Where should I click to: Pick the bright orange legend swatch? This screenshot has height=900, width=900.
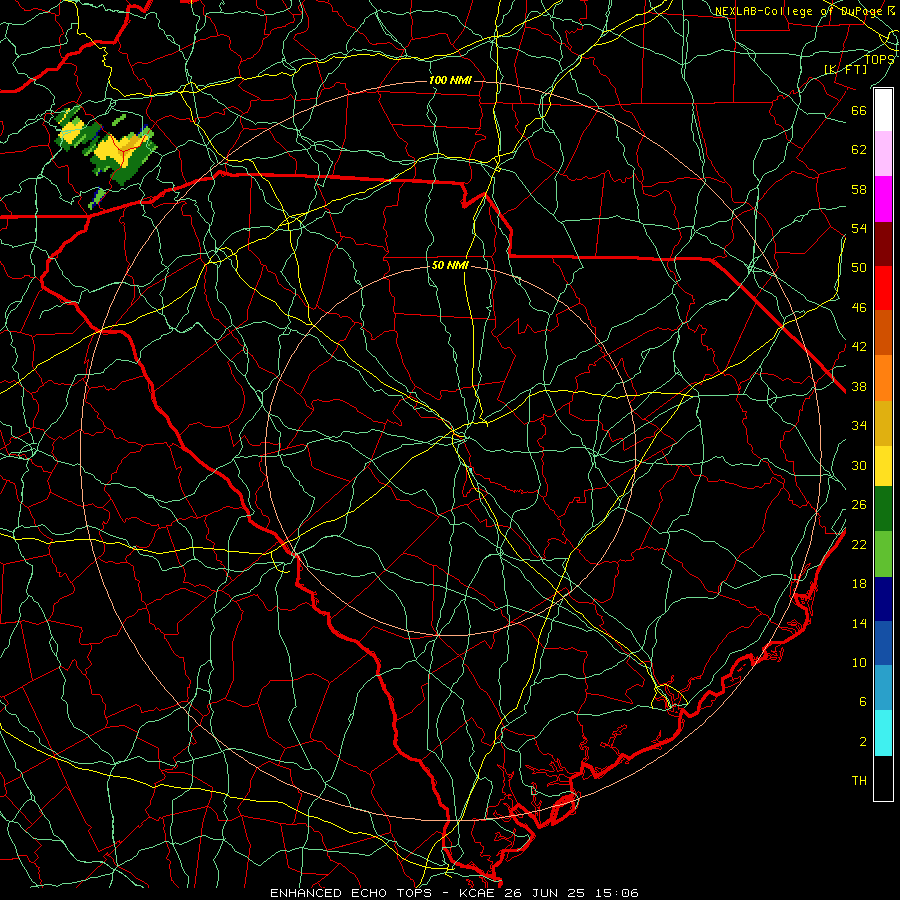click(883, 378)
